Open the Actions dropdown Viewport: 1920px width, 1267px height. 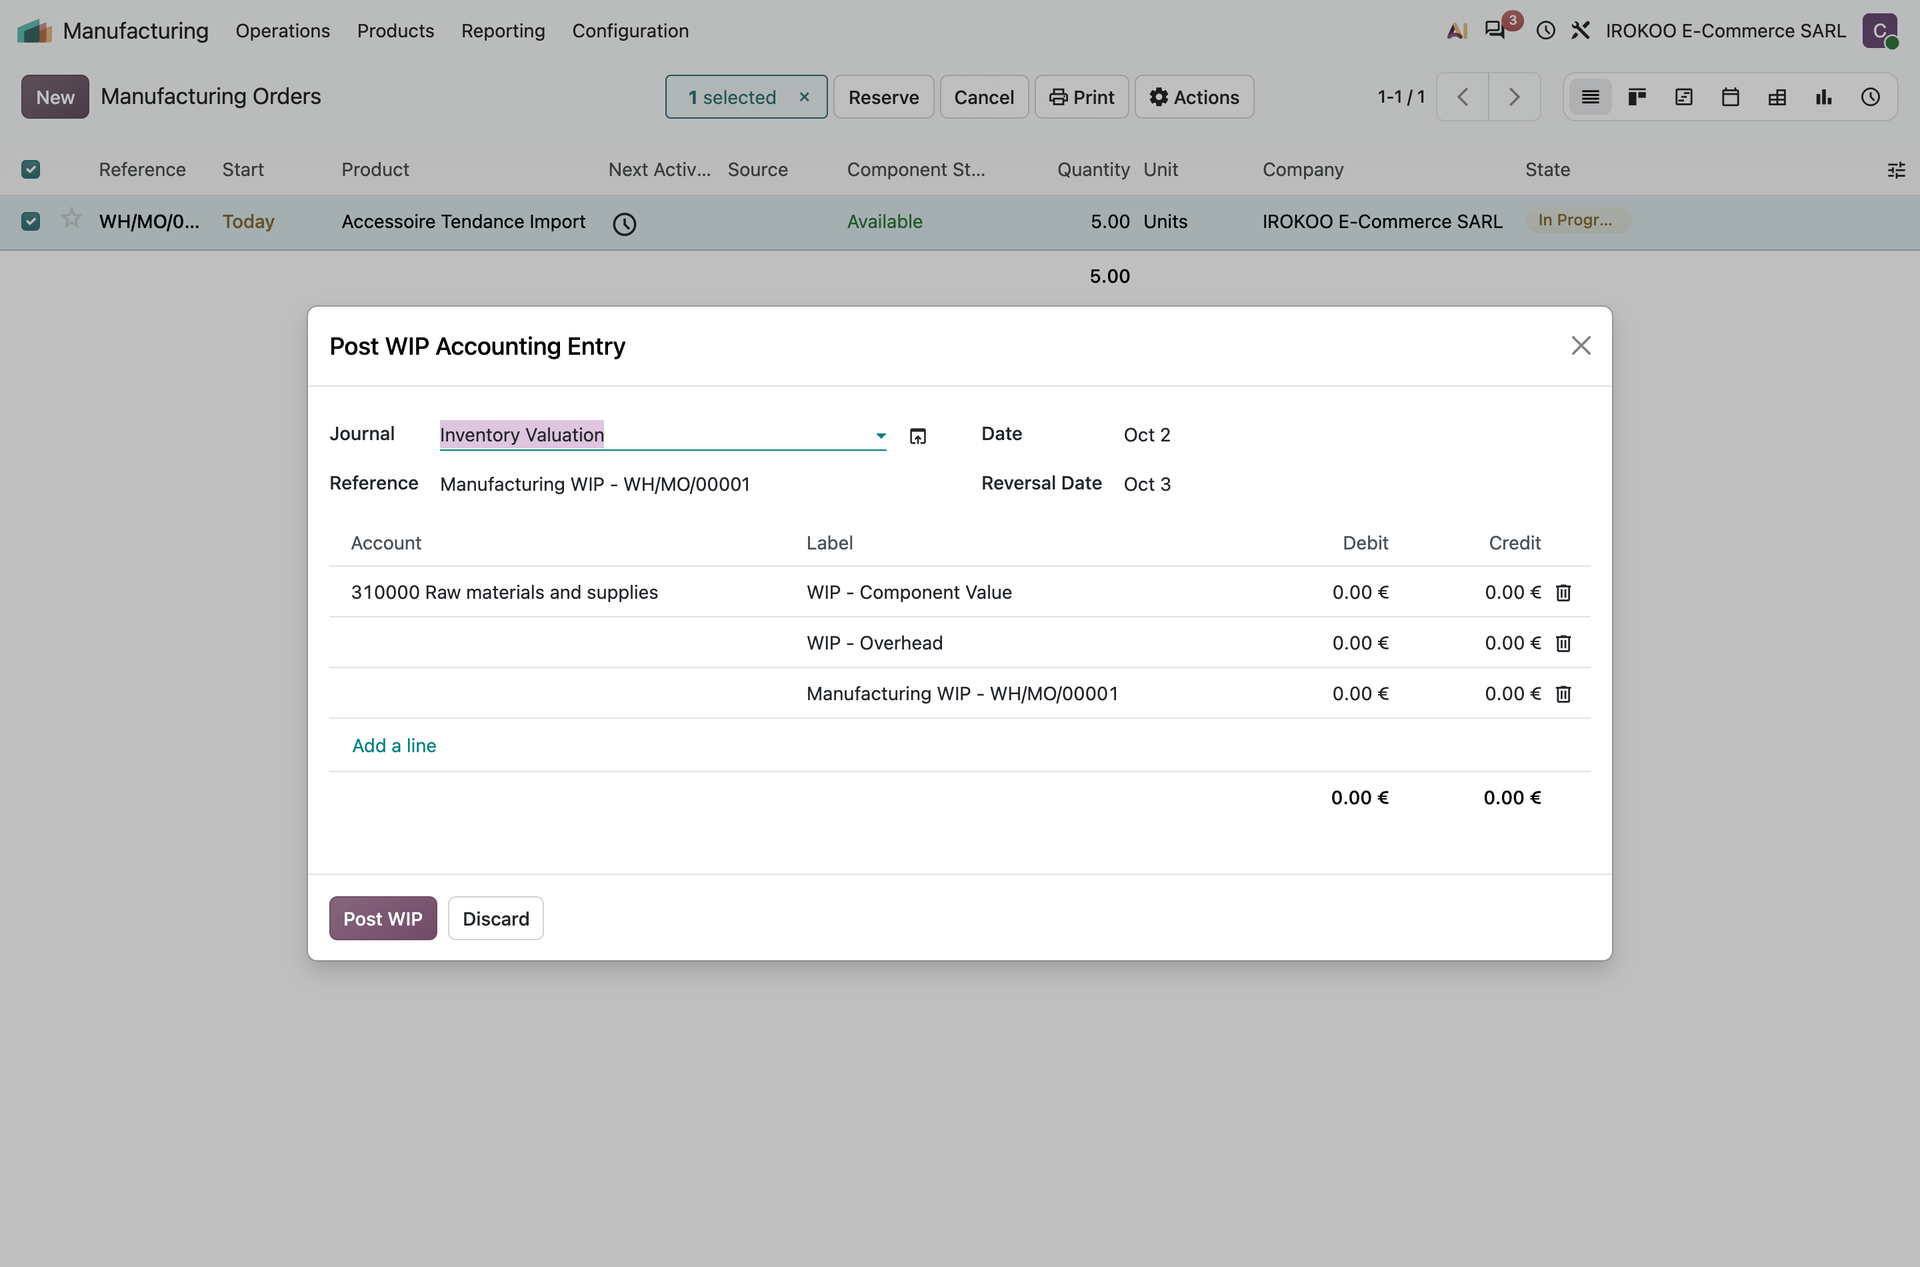[x=1194, y=97]
